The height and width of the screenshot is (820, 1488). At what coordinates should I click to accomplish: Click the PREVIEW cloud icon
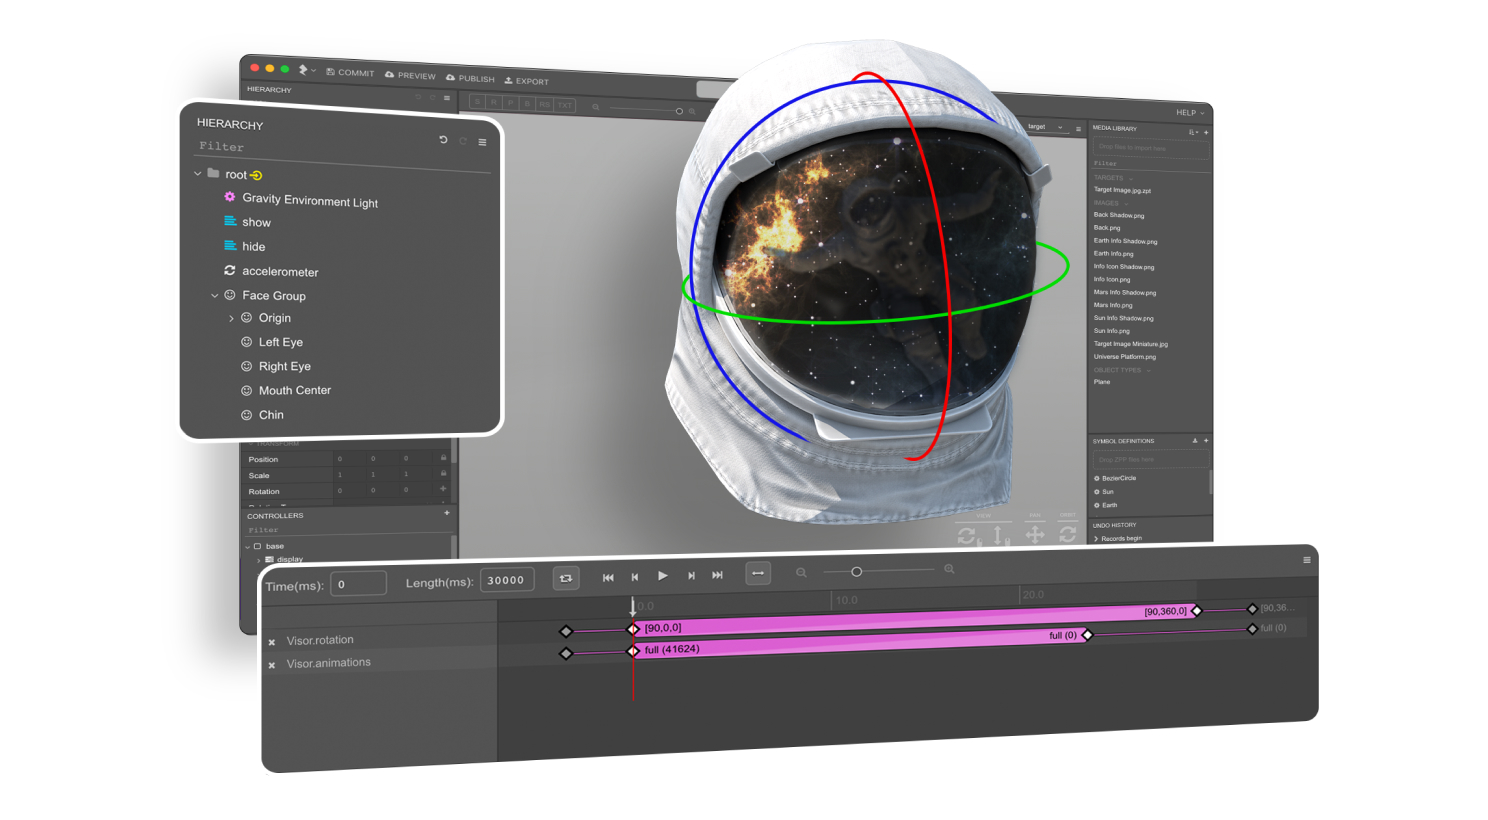(389, 74)
